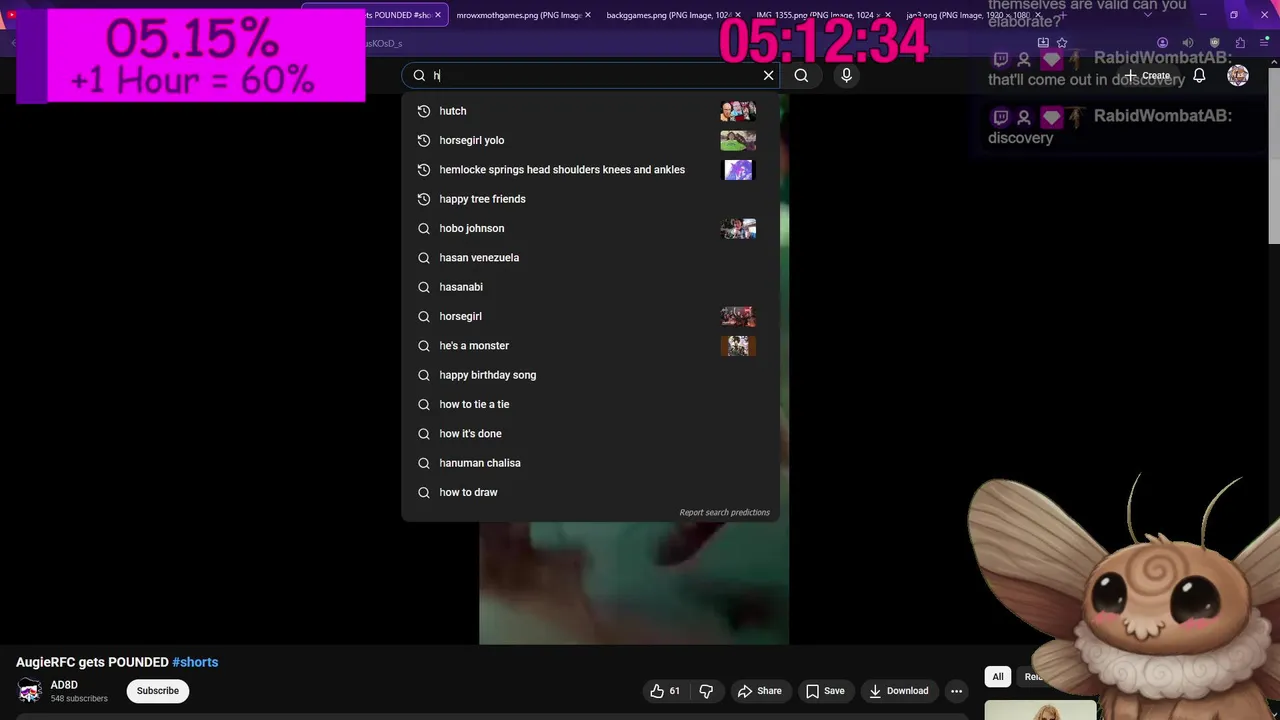The height and width of the screenshot is (720, 1280).
Task: Download the video
Action: pyautogui.click(x=898, y=691)
